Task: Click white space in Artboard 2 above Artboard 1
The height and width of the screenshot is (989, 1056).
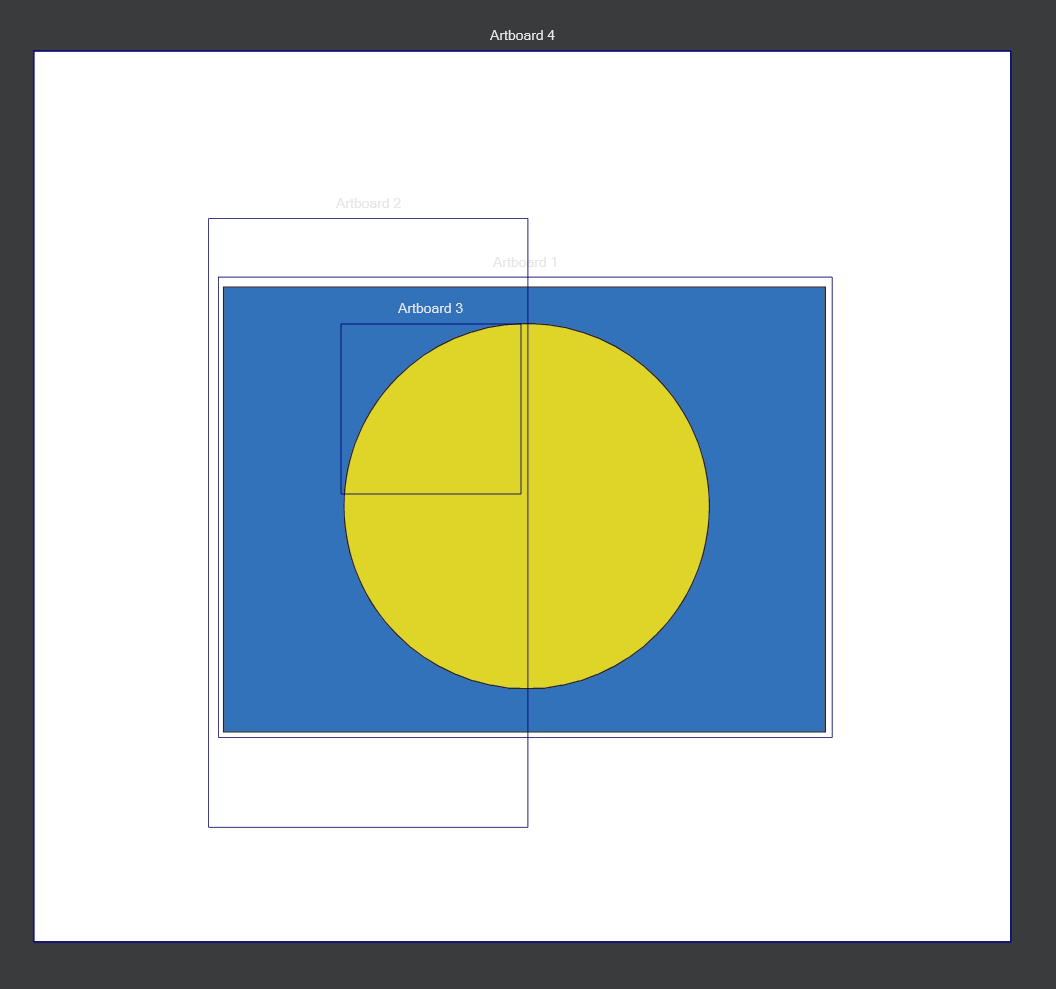Action: pyautogui.click(x=368, y=248)
